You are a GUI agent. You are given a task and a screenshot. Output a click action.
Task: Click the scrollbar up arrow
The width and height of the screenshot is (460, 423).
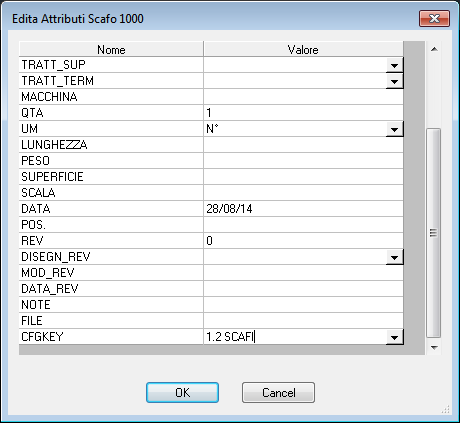tap(434, 49)
